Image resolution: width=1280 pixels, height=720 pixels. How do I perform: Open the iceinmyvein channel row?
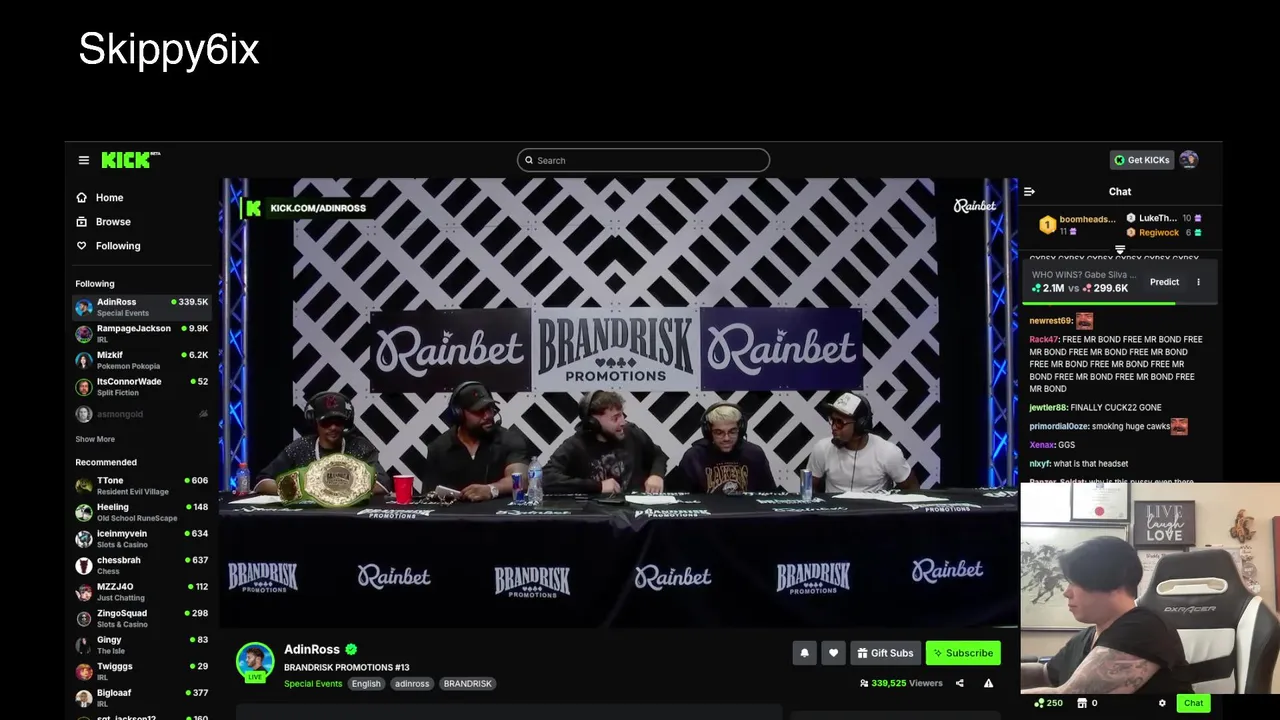tap(142, 539)
